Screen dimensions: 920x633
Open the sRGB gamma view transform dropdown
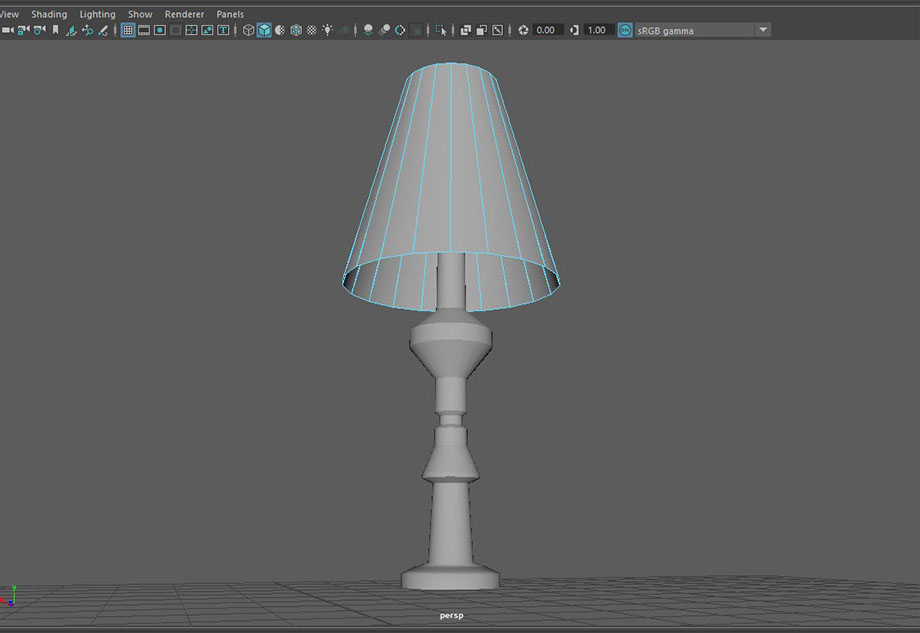point(692,30)
